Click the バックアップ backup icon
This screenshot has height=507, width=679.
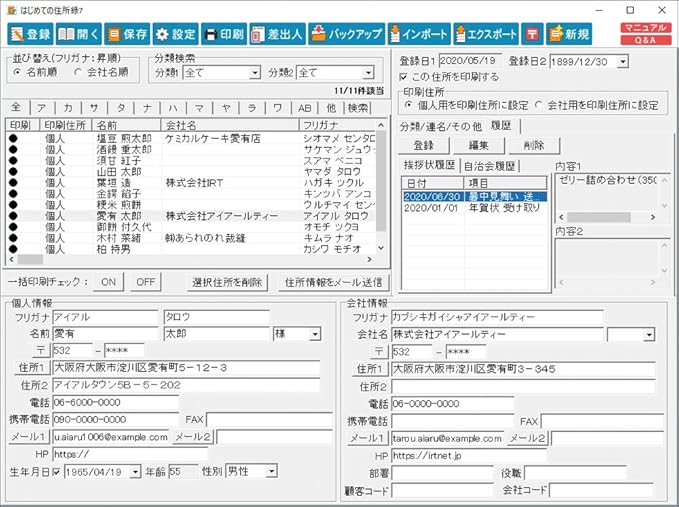pos(344,34)
